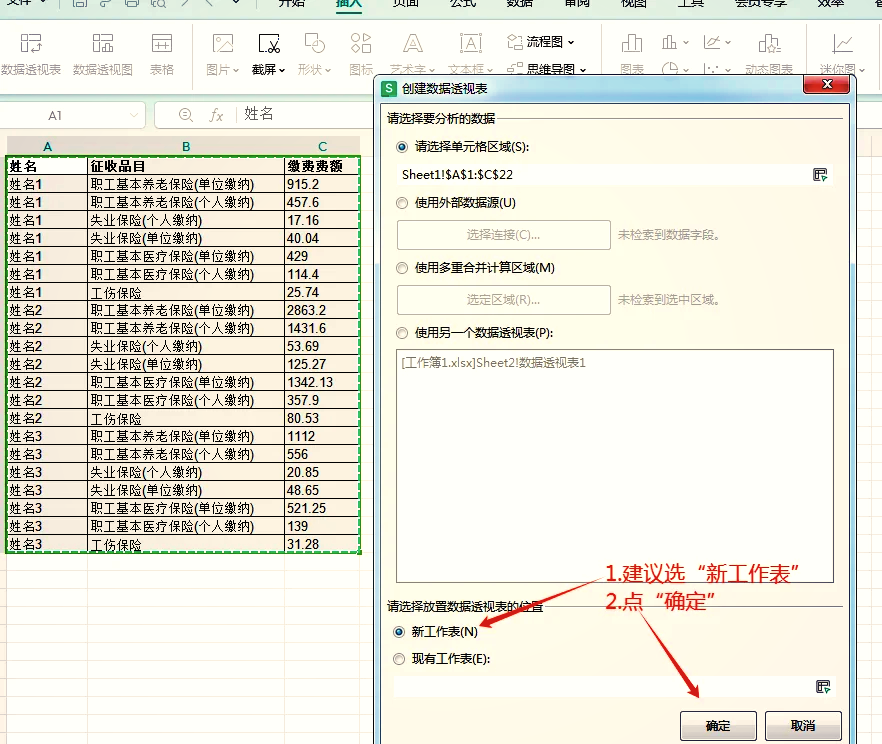Click the 截屏 screenshot tool icon
882x744 pixels.
[x=269, y=43]
